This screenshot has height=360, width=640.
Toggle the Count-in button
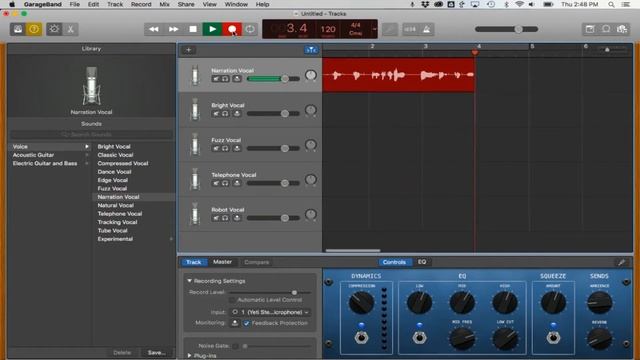pyautogui.click(x=410, y=29)
